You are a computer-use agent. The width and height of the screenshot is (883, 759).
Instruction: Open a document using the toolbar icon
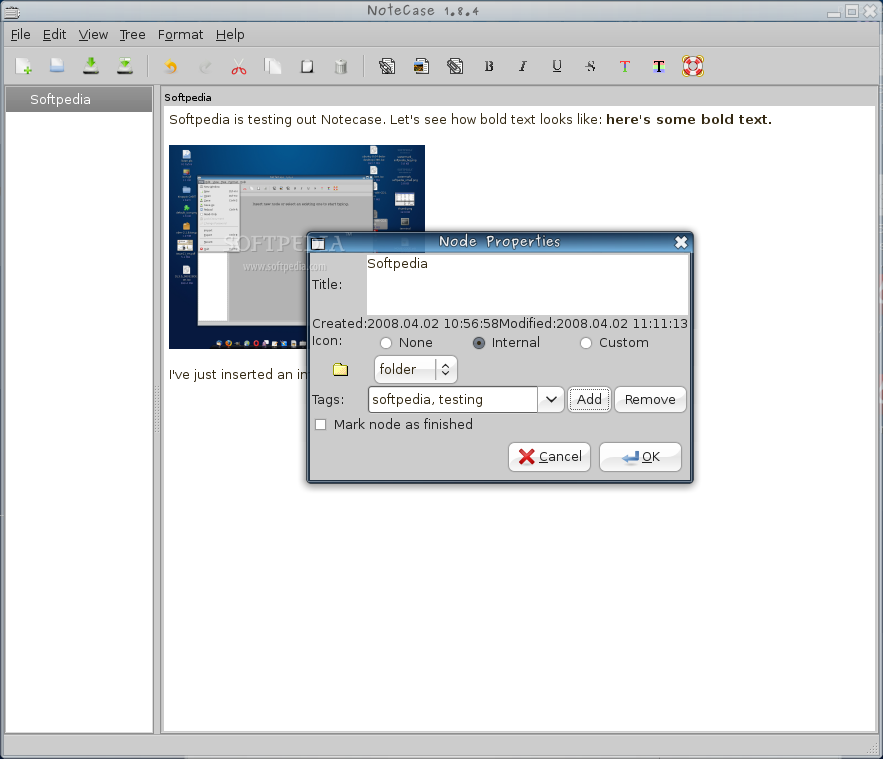[57, 66]
